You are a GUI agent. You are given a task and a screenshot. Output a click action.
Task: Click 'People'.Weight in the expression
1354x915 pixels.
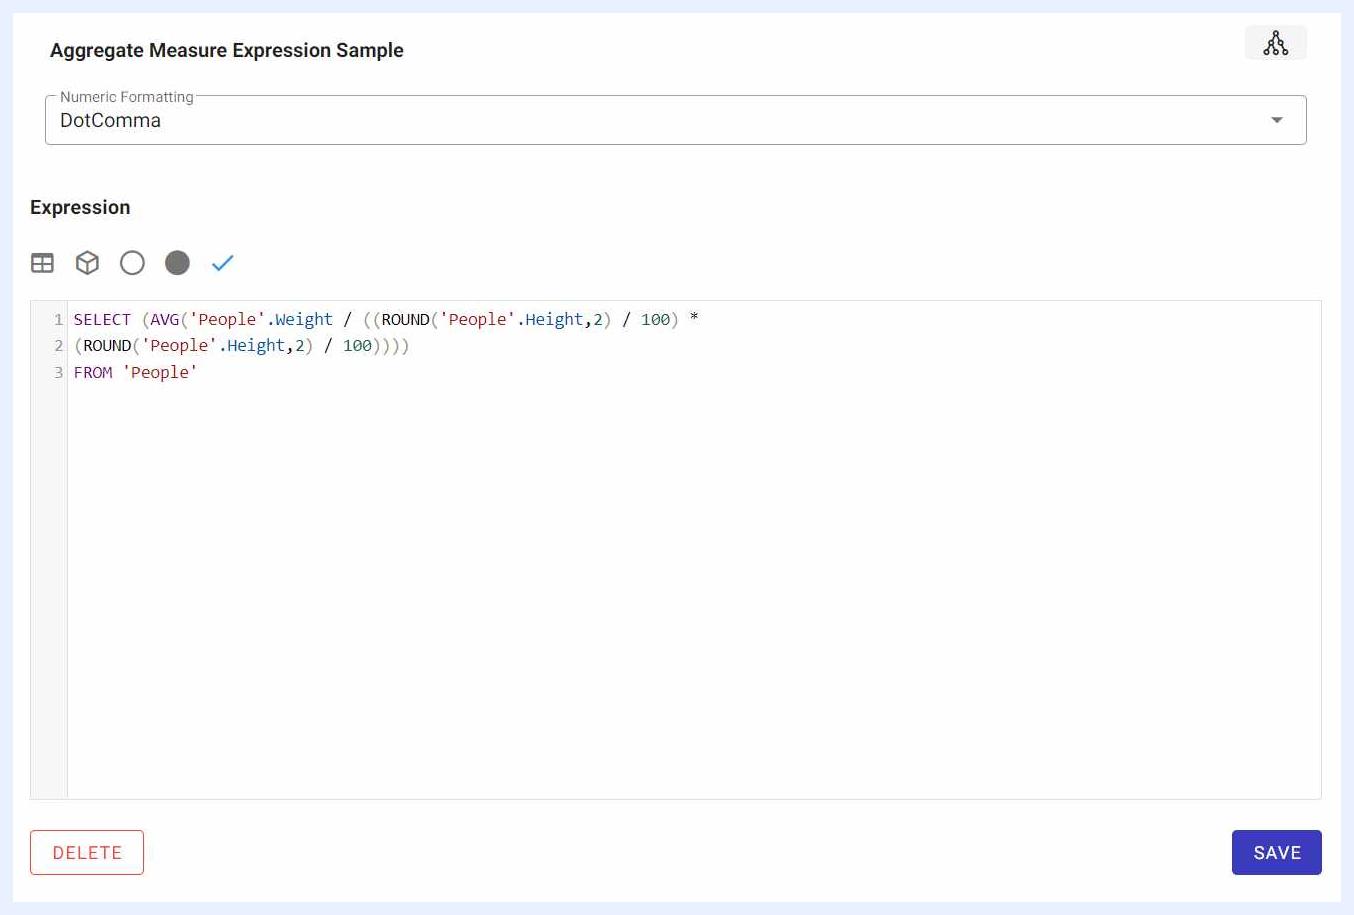coord(261,320)
